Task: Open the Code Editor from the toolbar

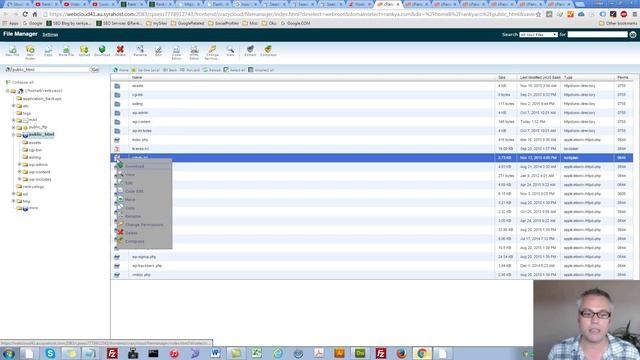Action: pos(176,53)
